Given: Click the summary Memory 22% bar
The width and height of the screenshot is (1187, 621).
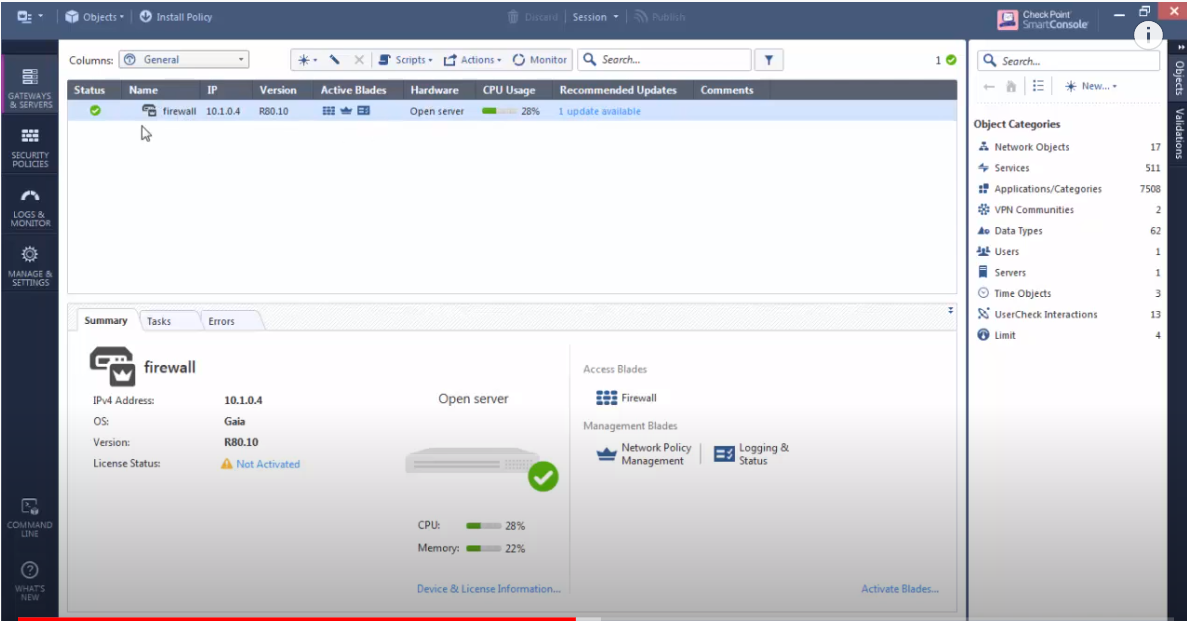Looking at the screenshot, I should [484, 548].
